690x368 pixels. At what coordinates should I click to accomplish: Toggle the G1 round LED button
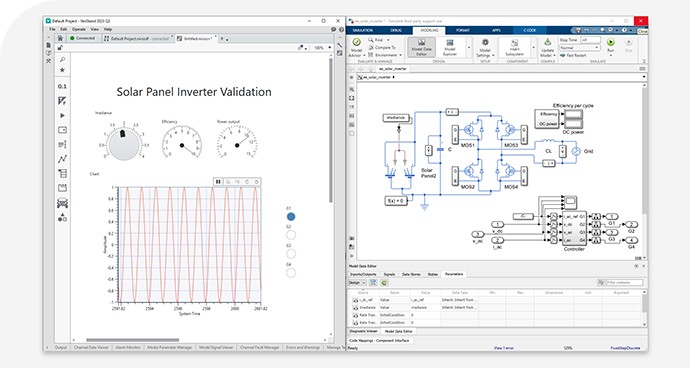click(x=291, y=217)
